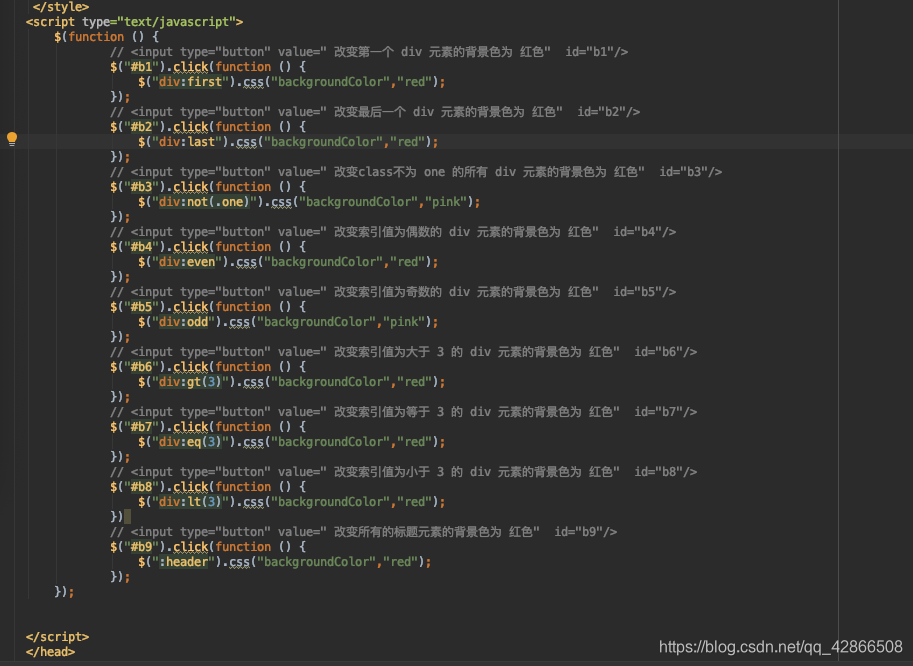This screenshot has height=666, width=913.
Task: Click the "#b2" selector string
Action: coord(141,127)
